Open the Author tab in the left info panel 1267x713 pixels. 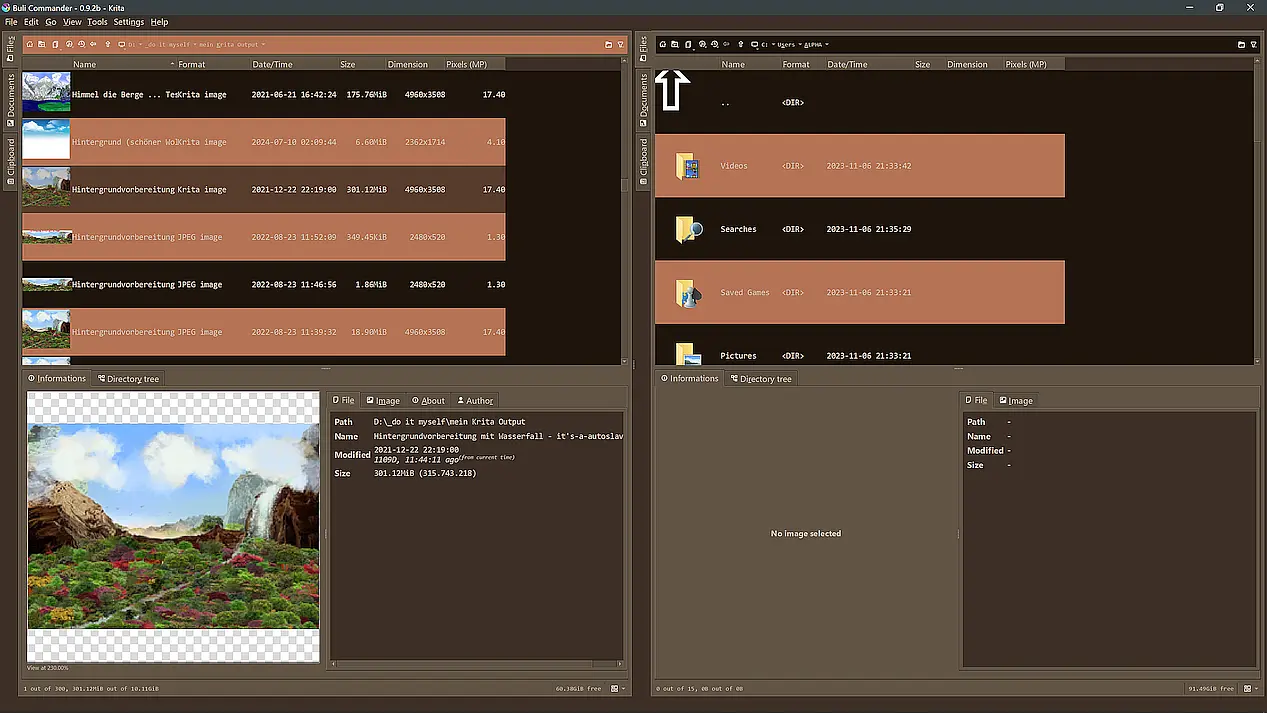click(x=475, y=400)
